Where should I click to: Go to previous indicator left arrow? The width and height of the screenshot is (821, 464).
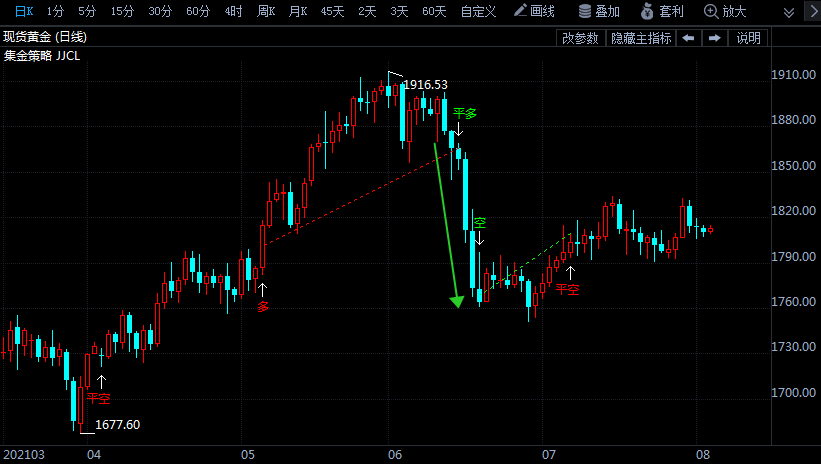(x=689, y=38)
